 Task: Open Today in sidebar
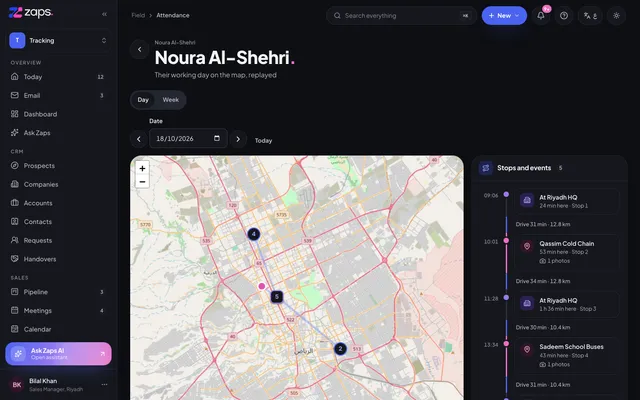(58, 77)
